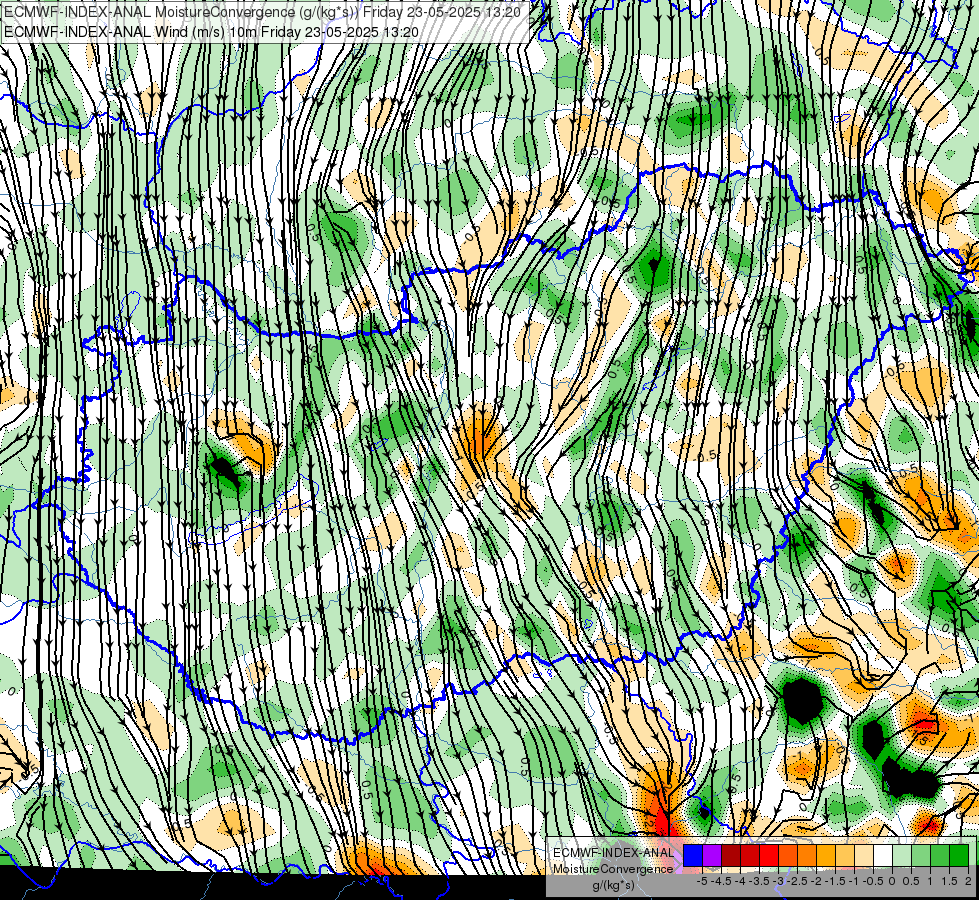Click the -1 legend tick label
The height and width of the screenshot is (900, 979).
tap(854, 881)
